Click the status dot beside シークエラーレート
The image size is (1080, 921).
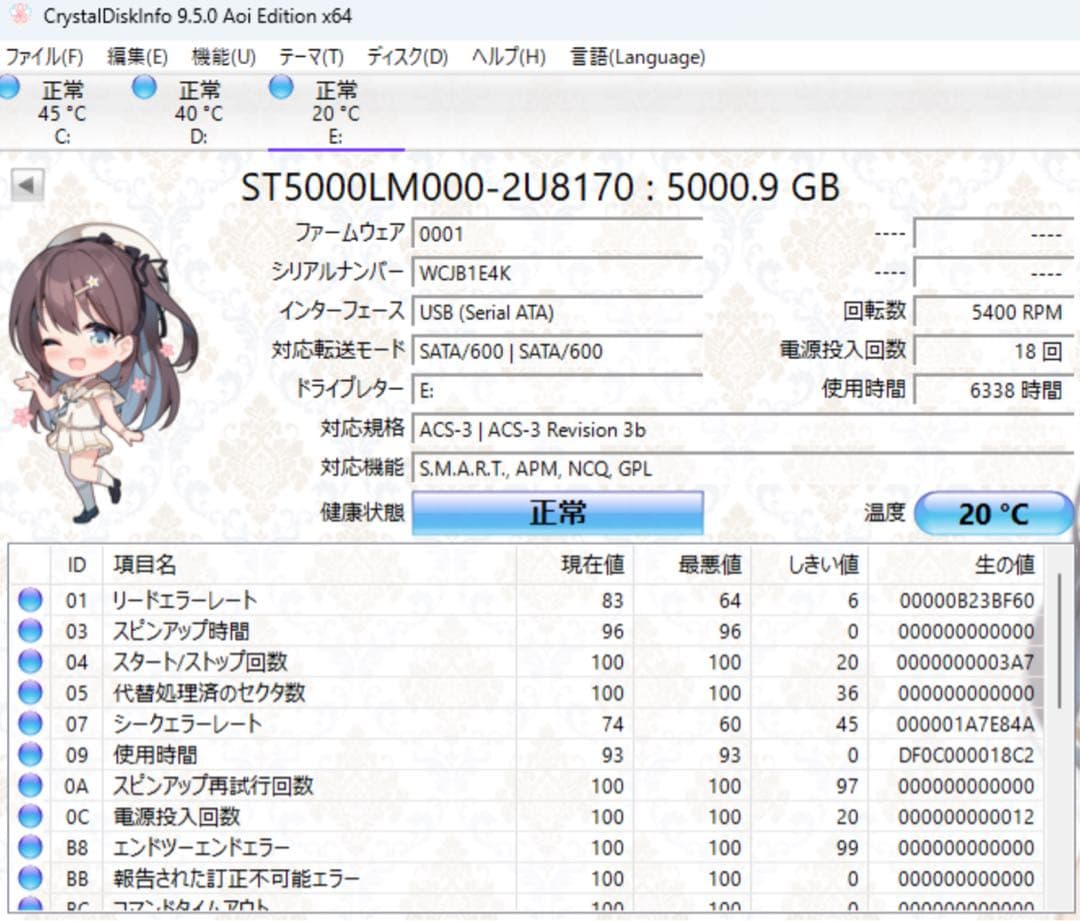click(30, 723)
